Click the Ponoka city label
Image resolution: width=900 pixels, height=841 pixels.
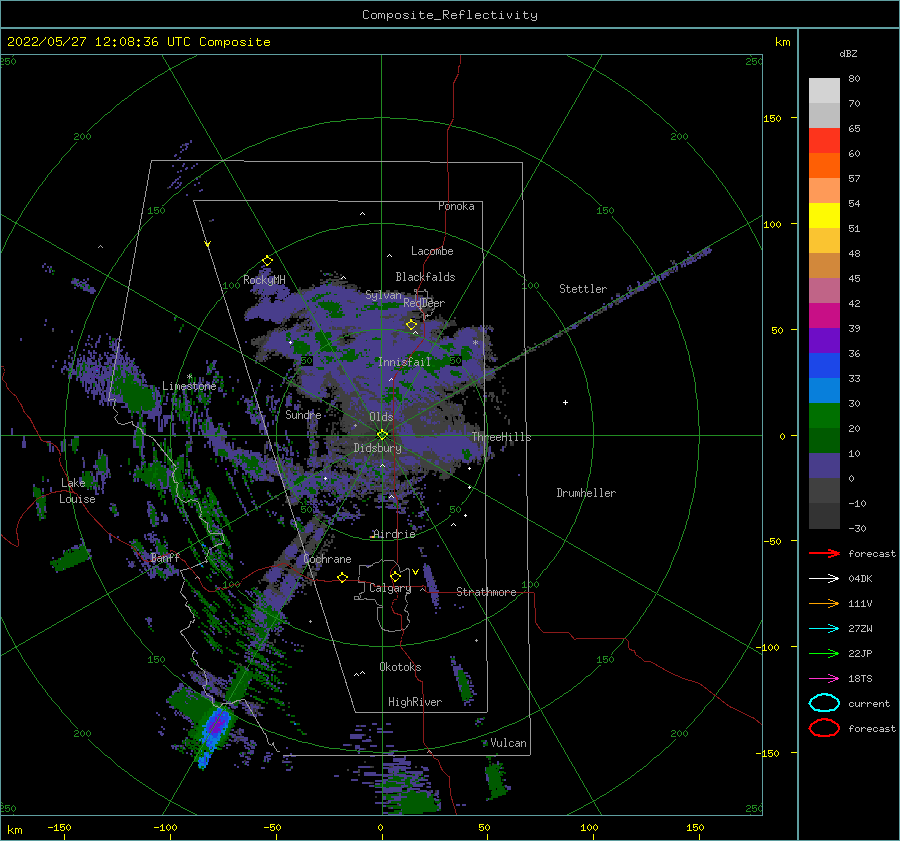[456, 206]
